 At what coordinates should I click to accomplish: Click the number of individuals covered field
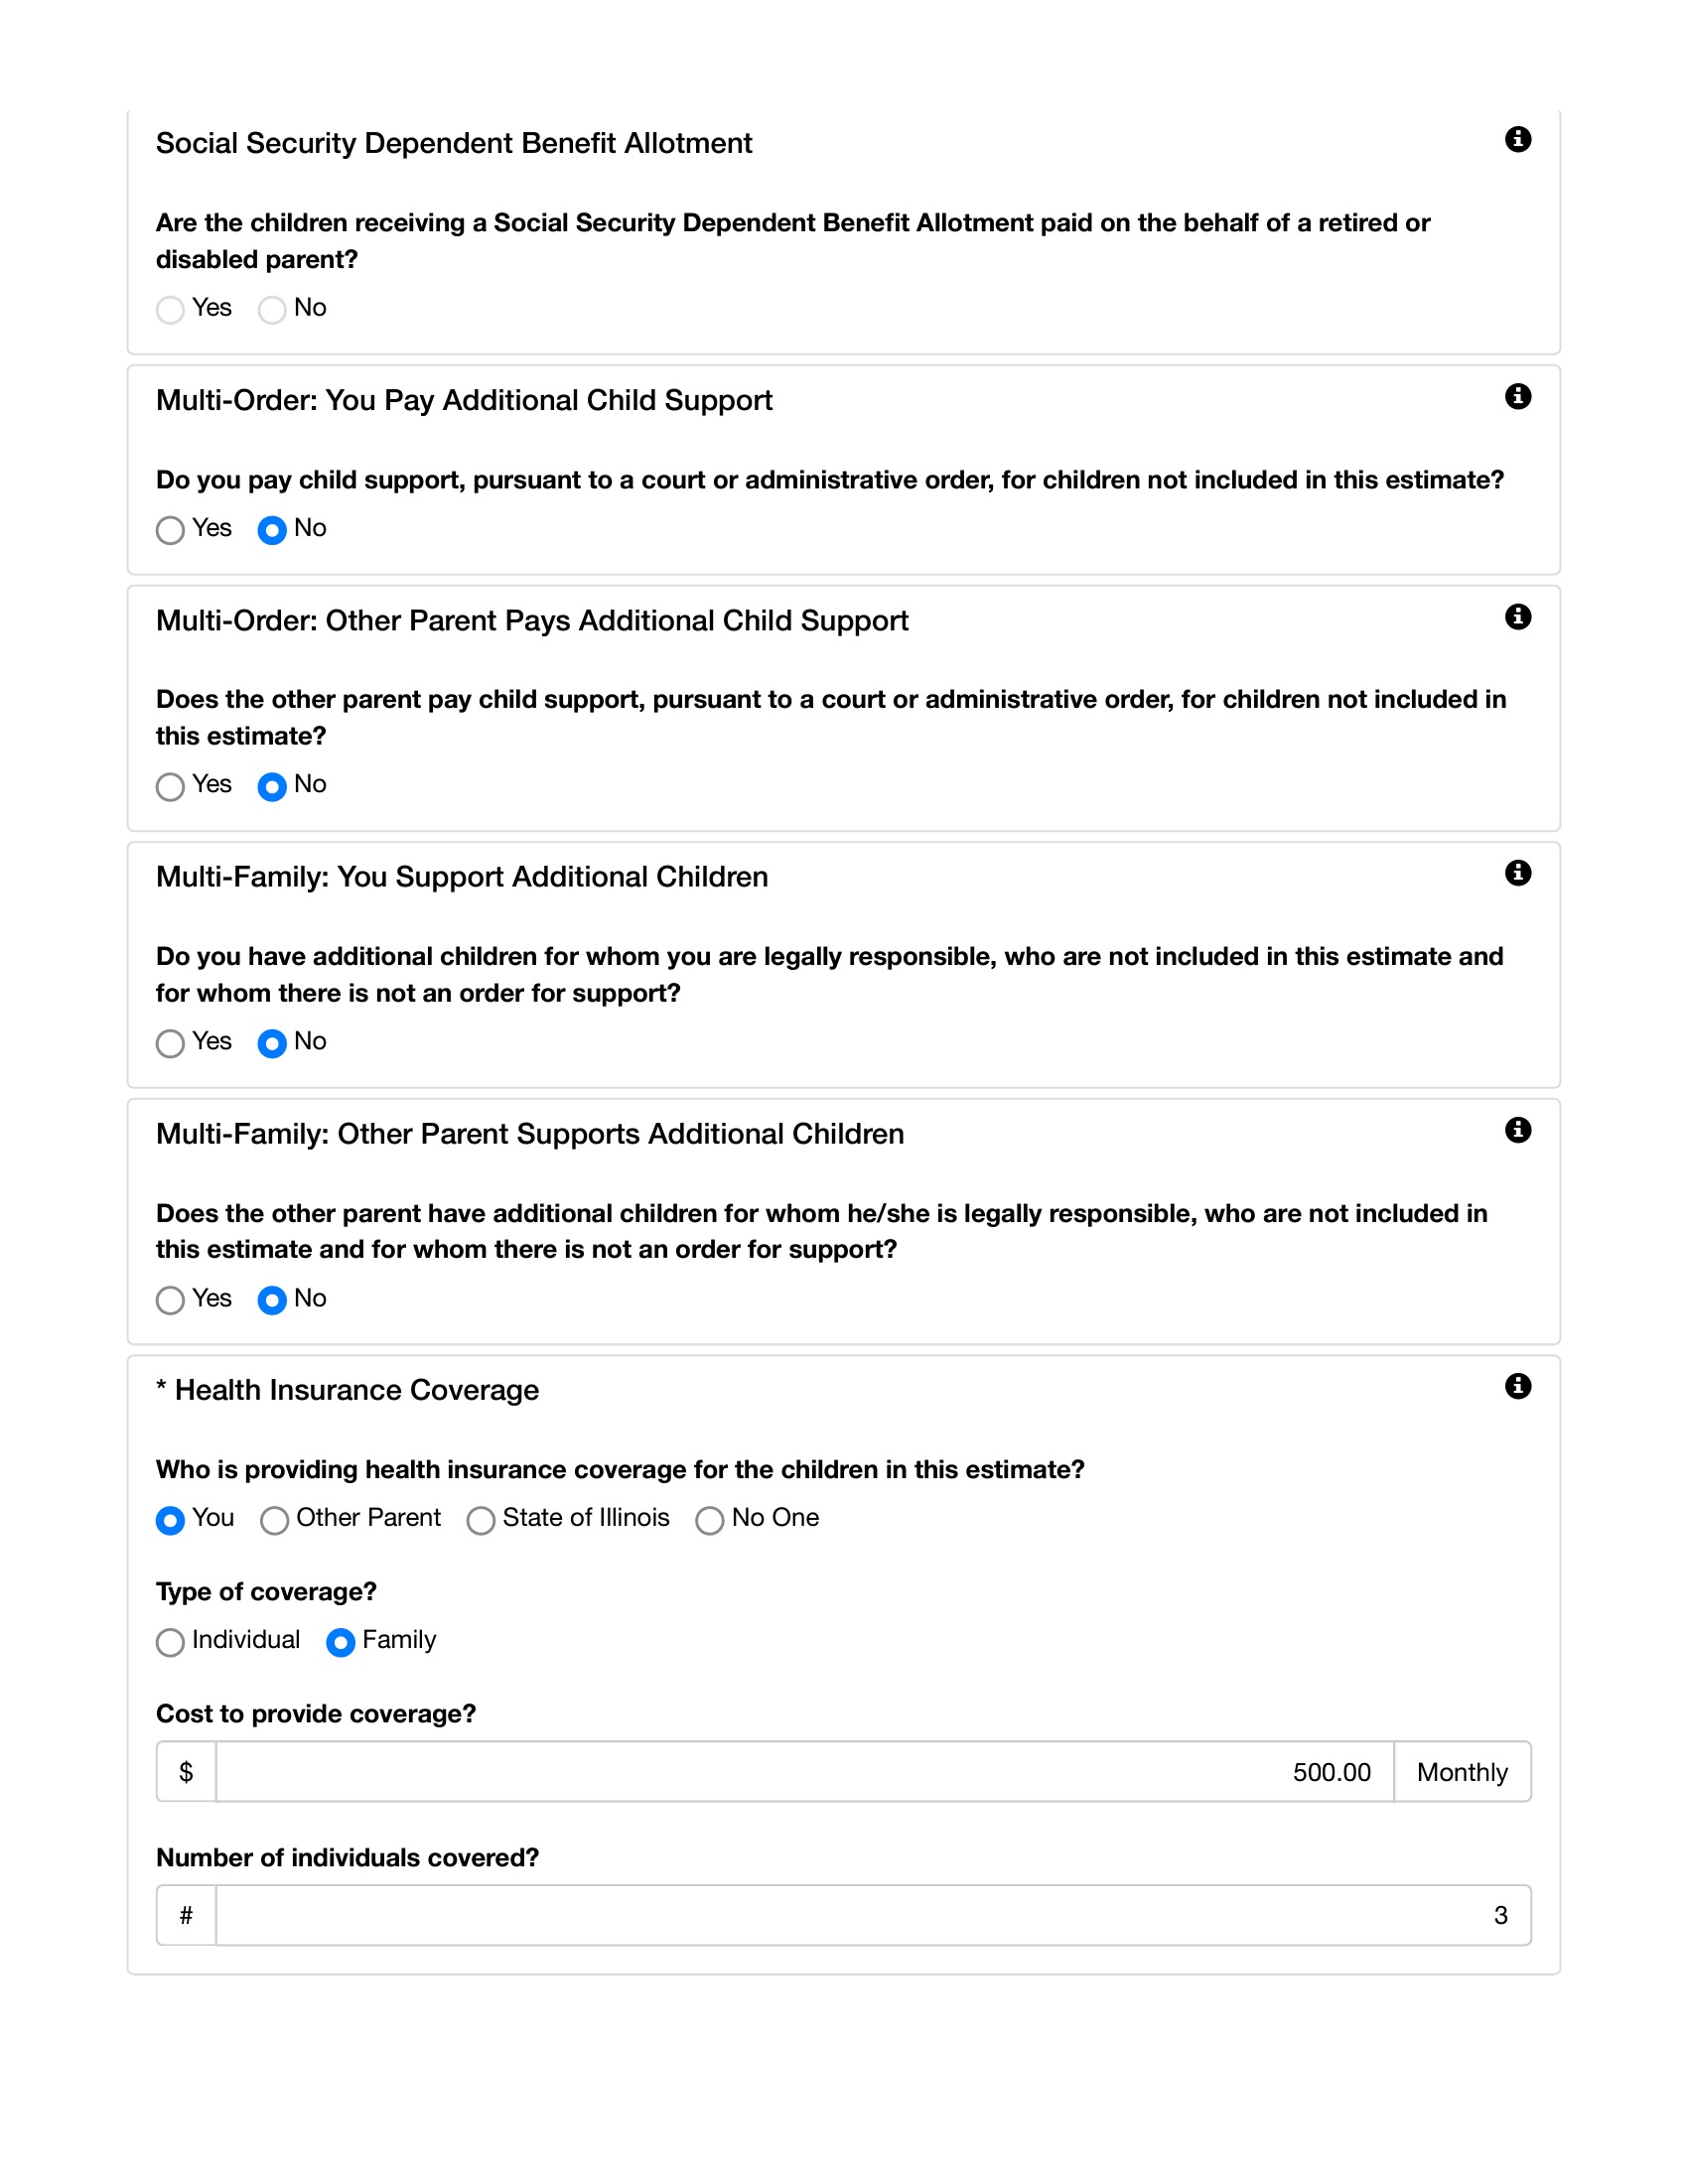click(872, 1915)
